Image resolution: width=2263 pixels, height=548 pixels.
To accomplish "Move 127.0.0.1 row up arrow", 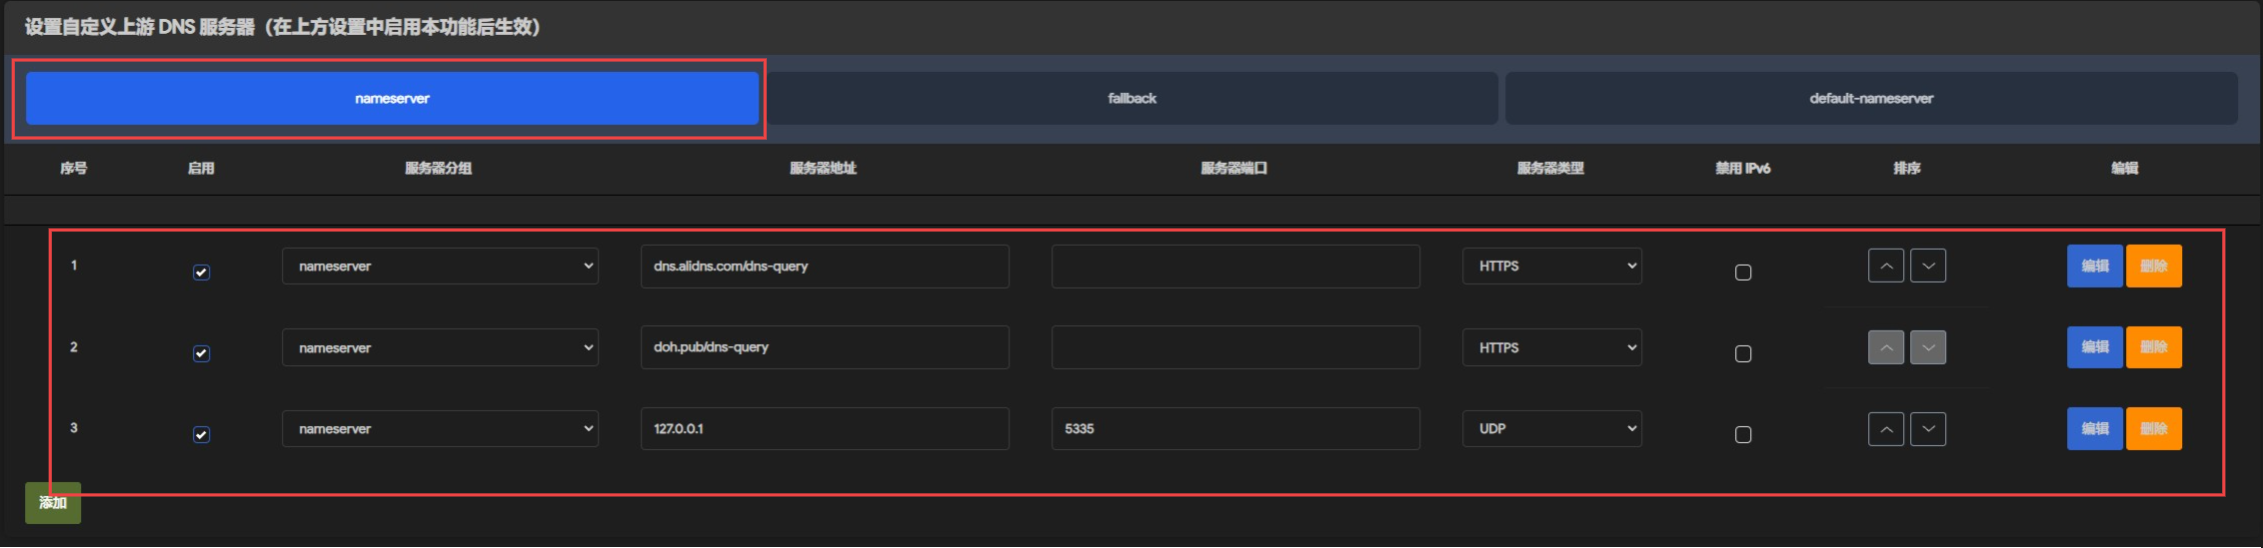I will [1885, 429].
